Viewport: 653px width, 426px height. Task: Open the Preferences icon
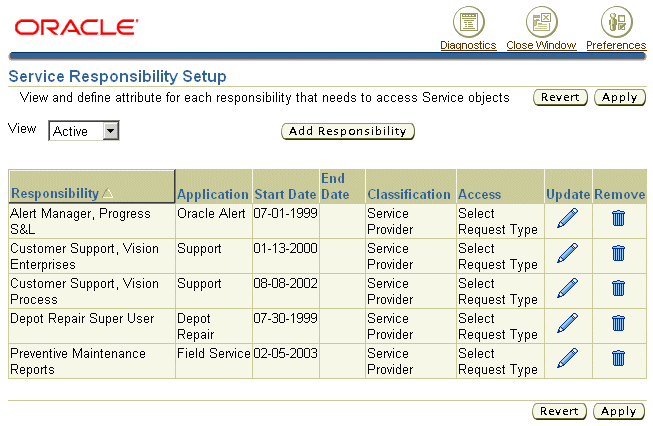(x=616, y=22)
